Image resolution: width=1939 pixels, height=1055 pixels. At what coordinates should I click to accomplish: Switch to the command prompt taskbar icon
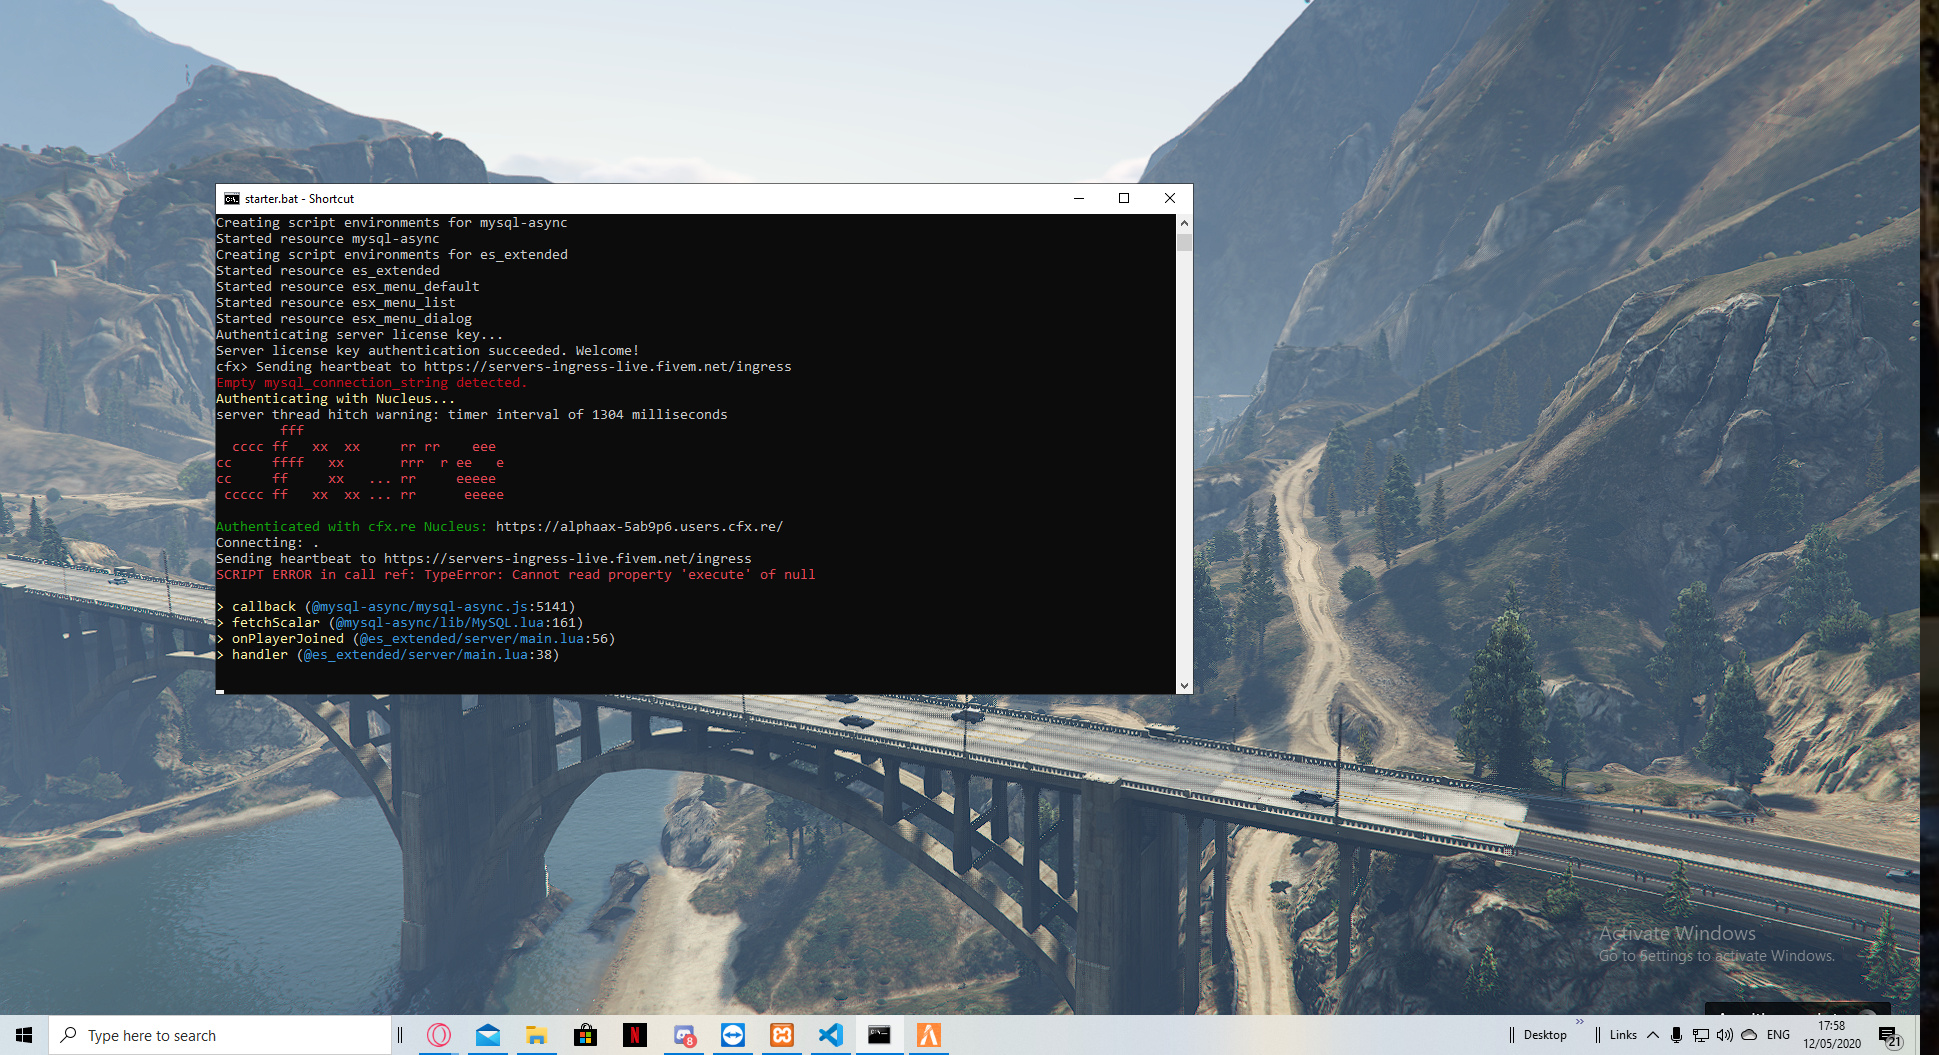(x=880, y=1035)
